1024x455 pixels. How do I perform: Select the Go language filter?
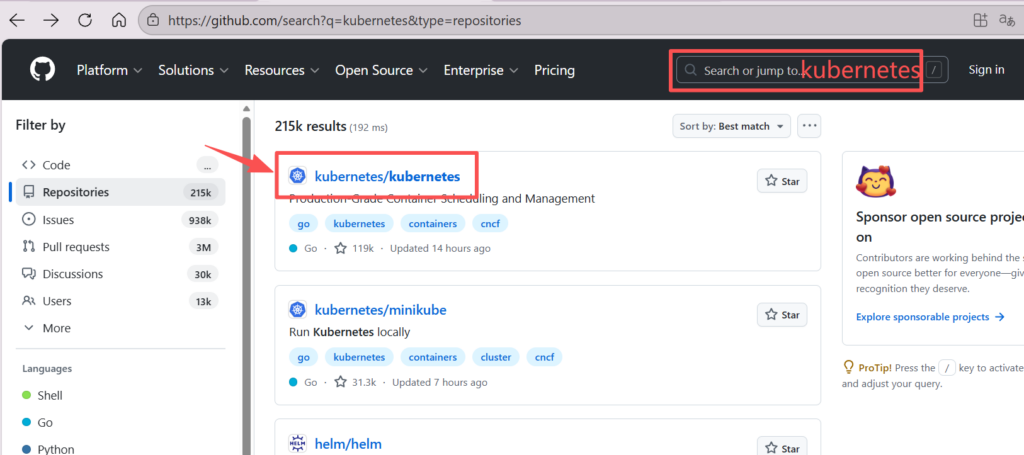click(x=45, y=423)
